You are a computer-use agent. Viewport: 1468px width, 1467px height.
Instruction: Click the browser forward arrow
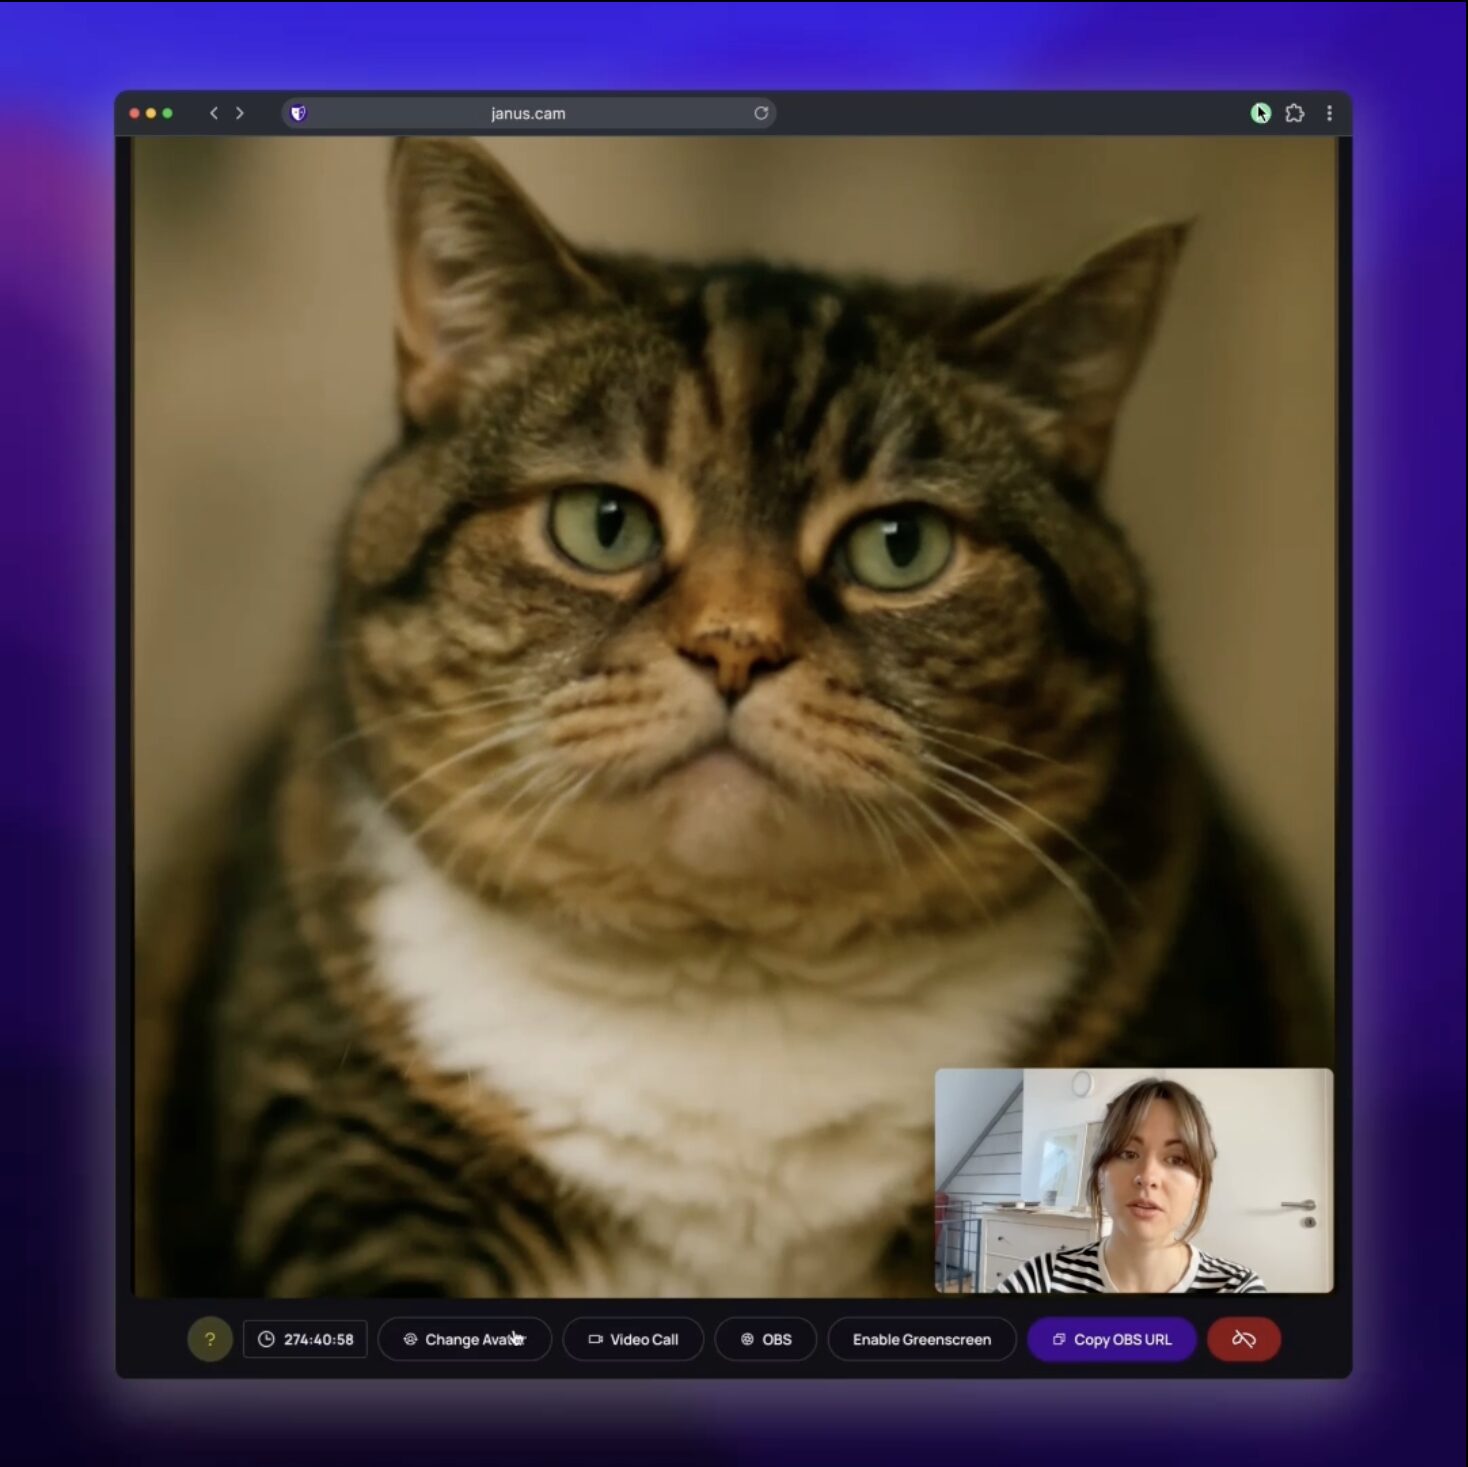[x=240, y=113]
